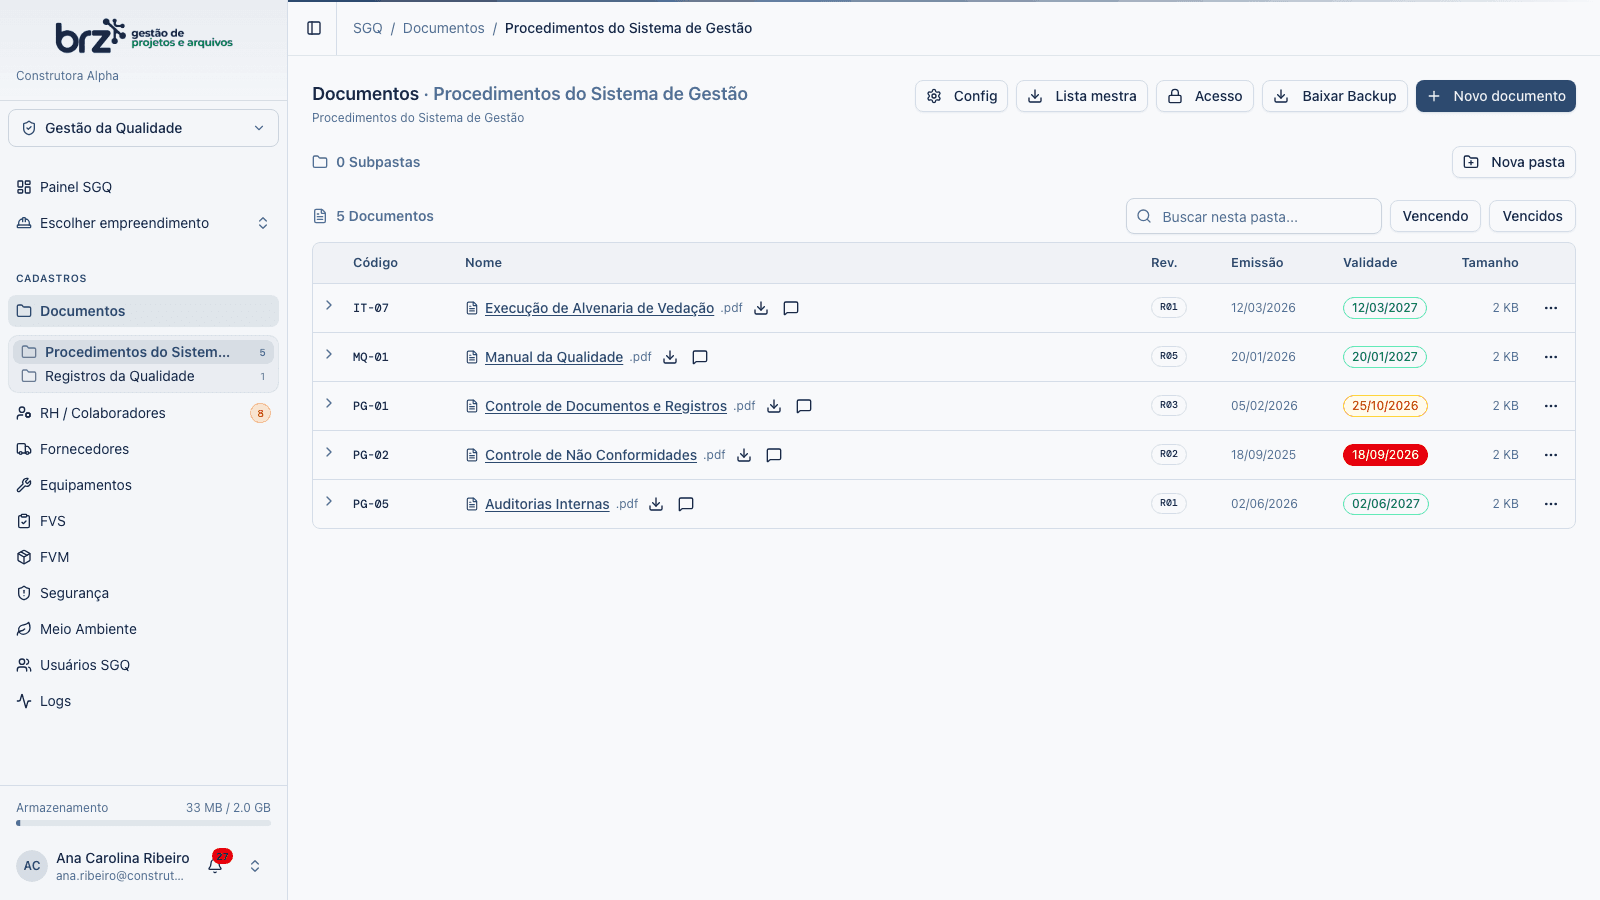
Task: Click the Config button
Action: pos(961,96)
